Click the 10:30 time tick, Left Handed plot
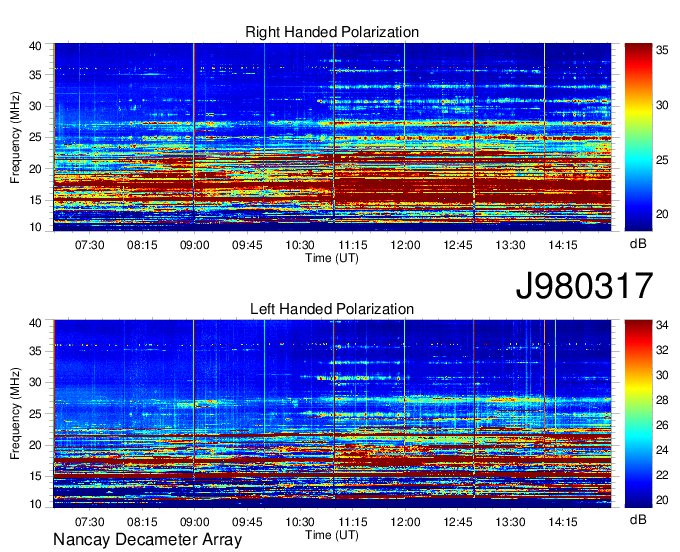680x552 pixels. (300, 522)
